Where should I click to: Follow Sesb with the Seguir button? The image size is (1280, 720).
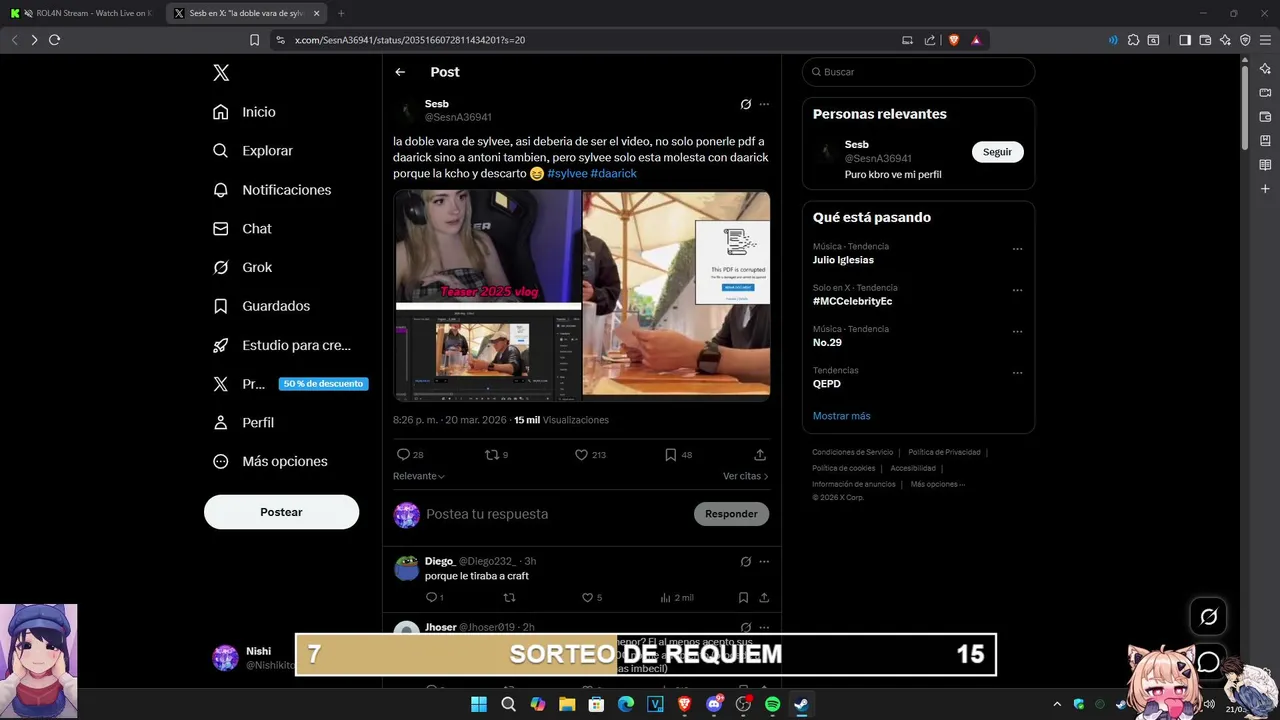[997, 152]
